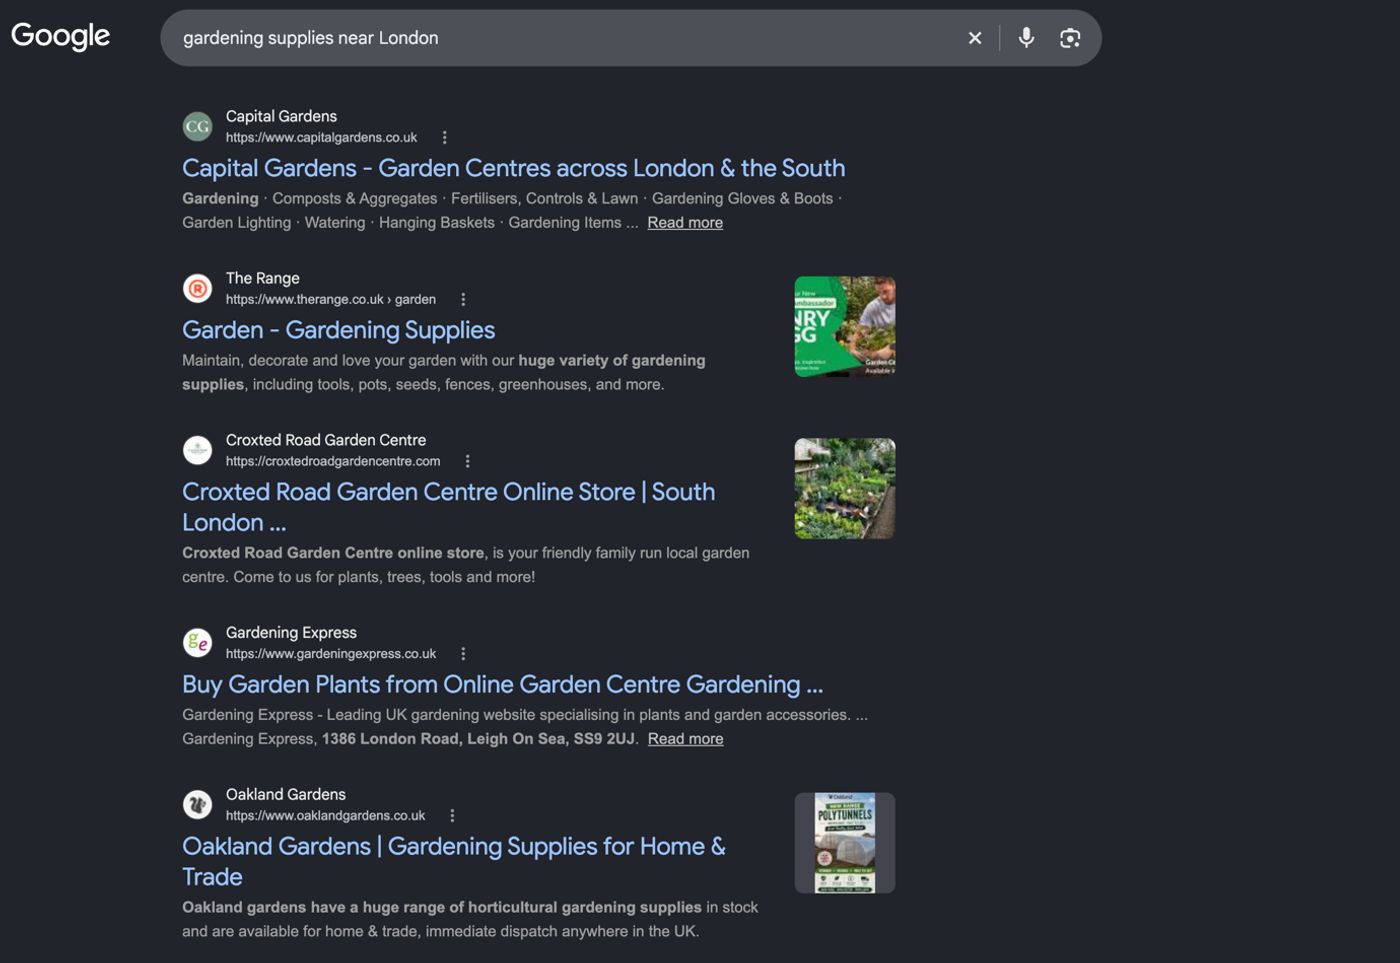Click the therange.co.uk › garden URL

(331, 300)
